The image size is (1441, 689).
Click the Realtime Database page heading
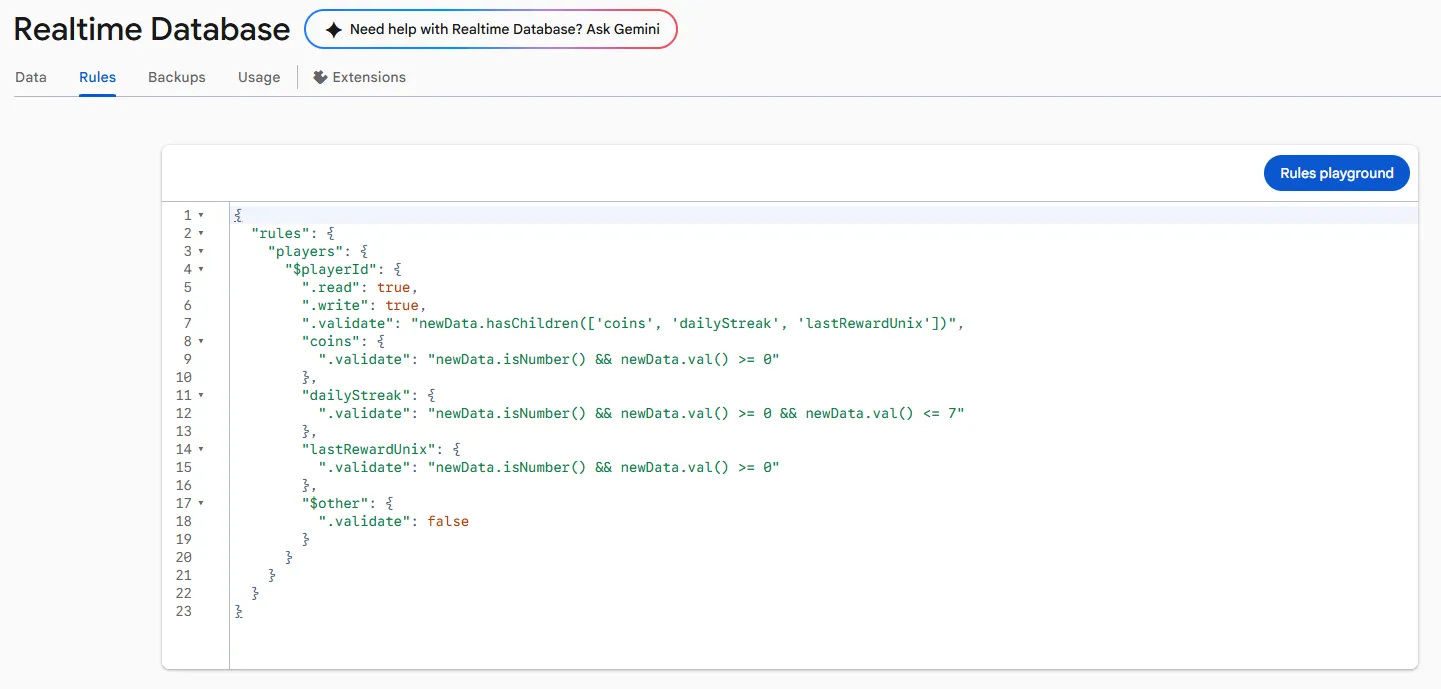[x=152, y=29]
